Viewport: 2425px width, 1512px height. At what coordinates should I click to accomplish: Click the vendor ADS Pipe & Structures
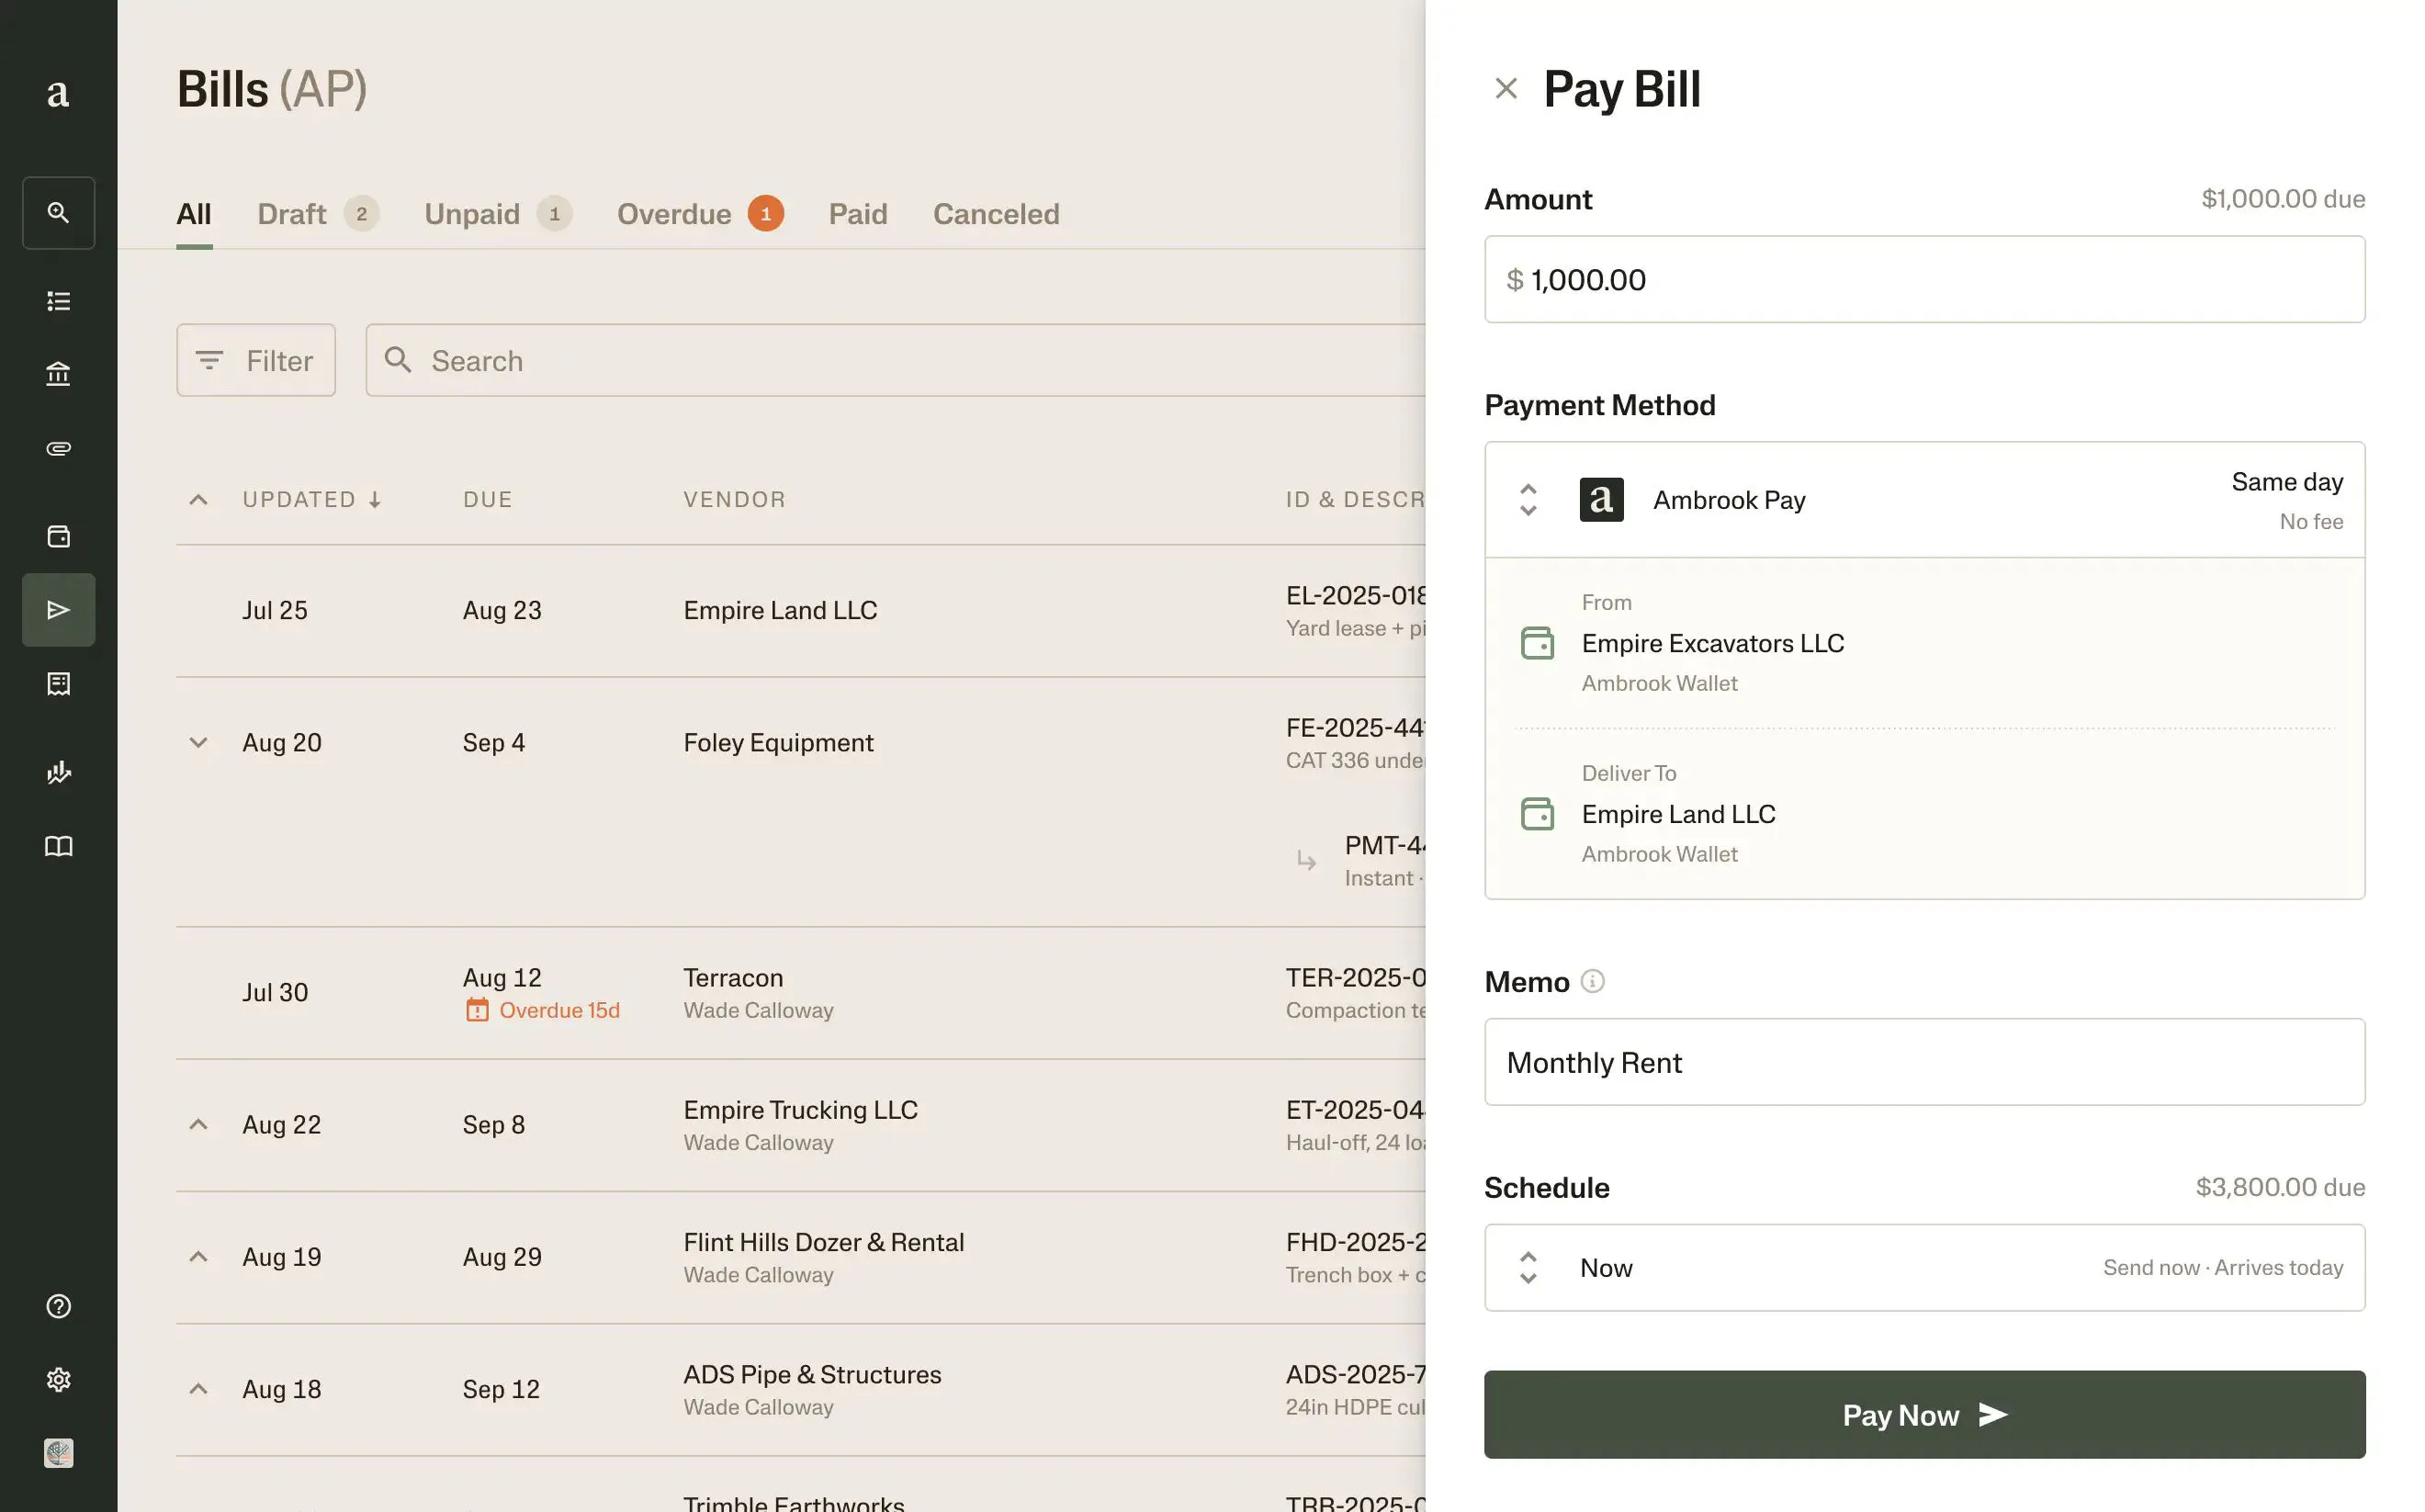point(812,1374)
